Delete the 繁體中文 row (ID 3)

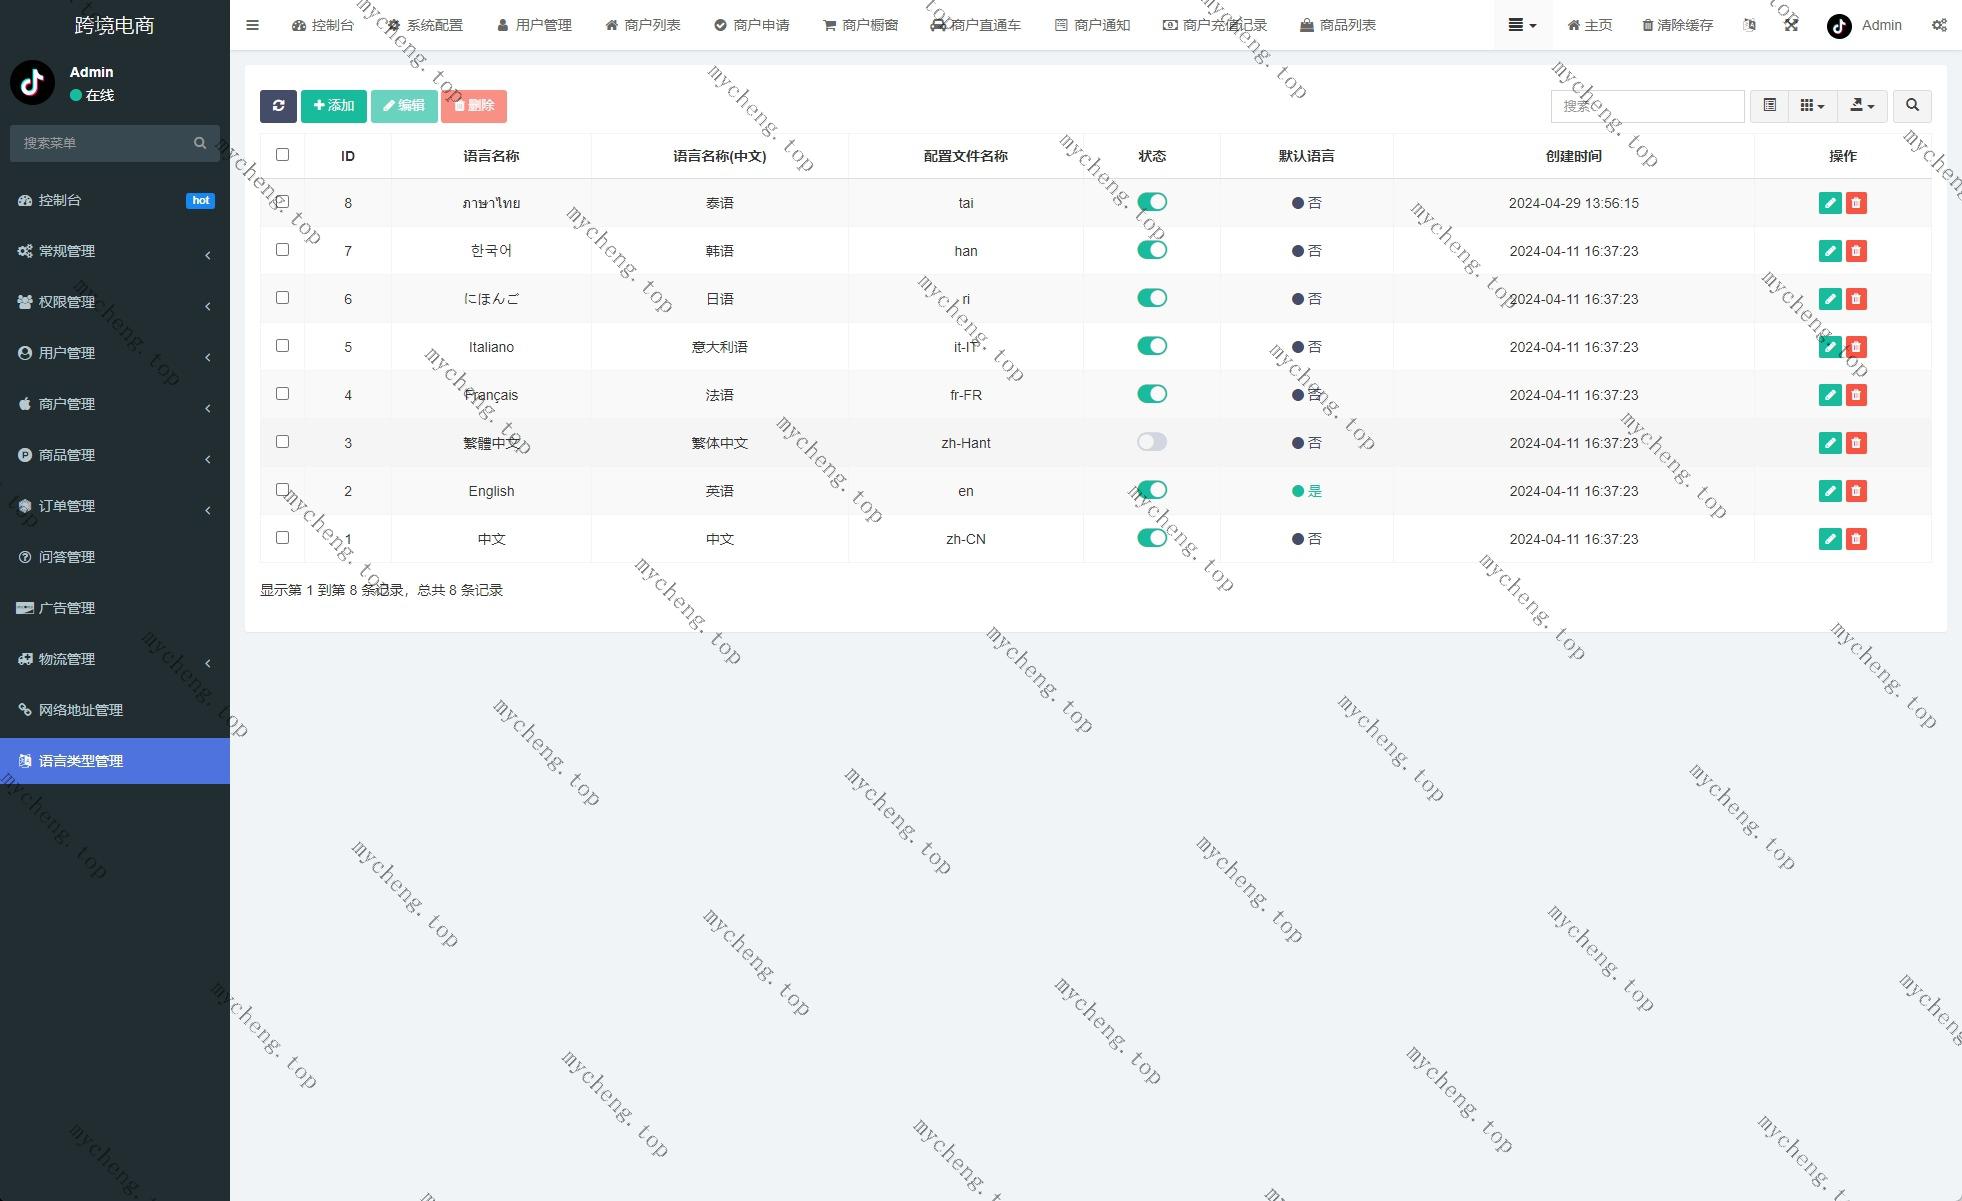point(1856,443)
